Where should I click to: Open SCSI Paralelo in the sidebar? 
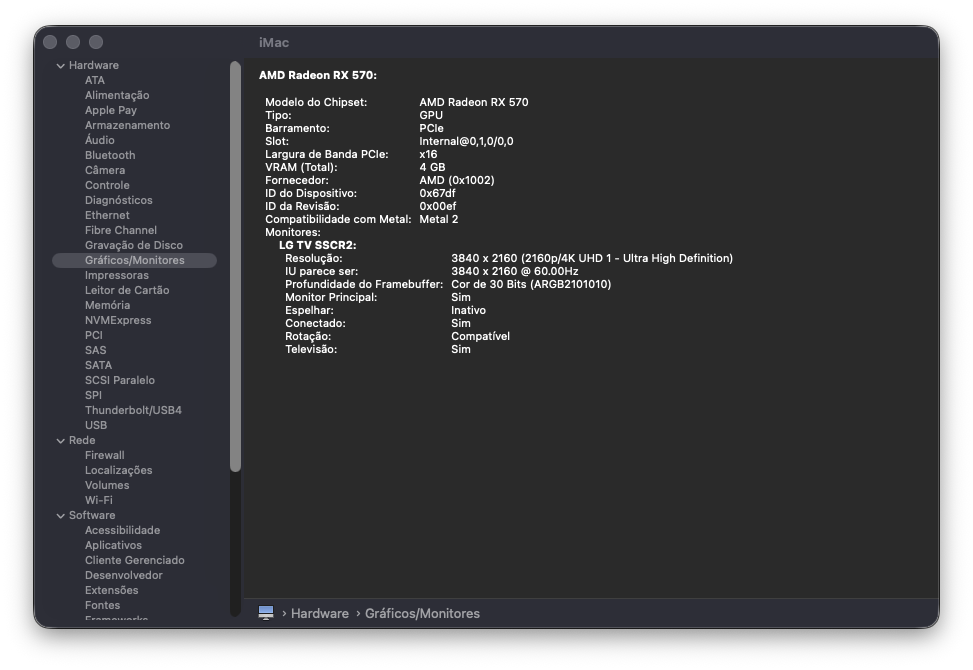(120, 380)
